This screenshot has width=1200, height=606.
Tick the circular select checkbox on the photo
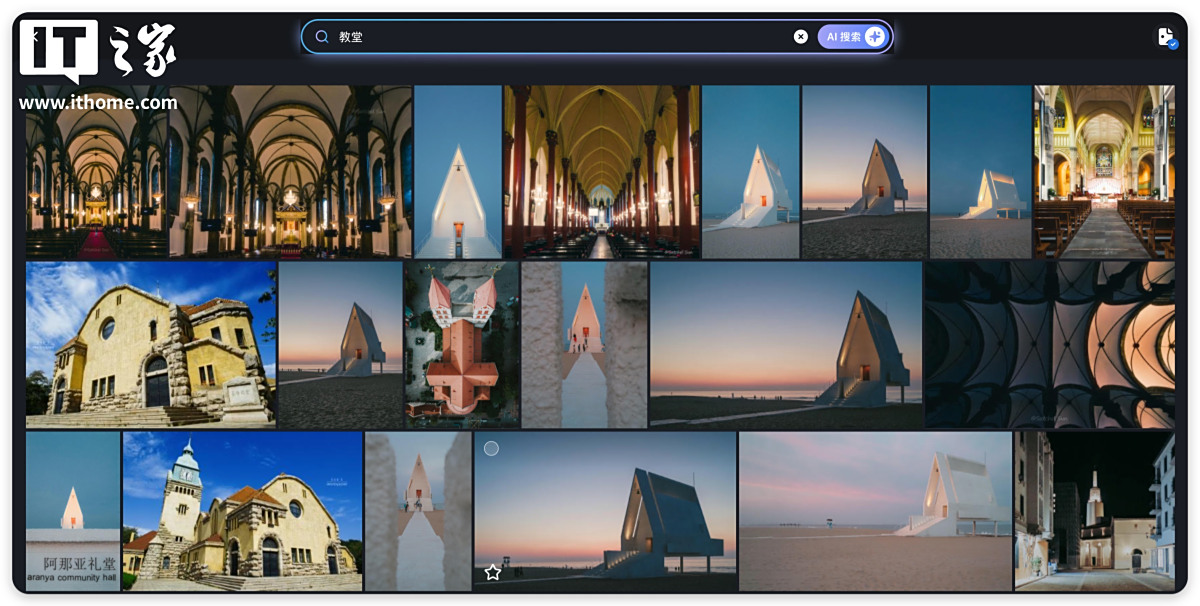[x=491, y=449]
